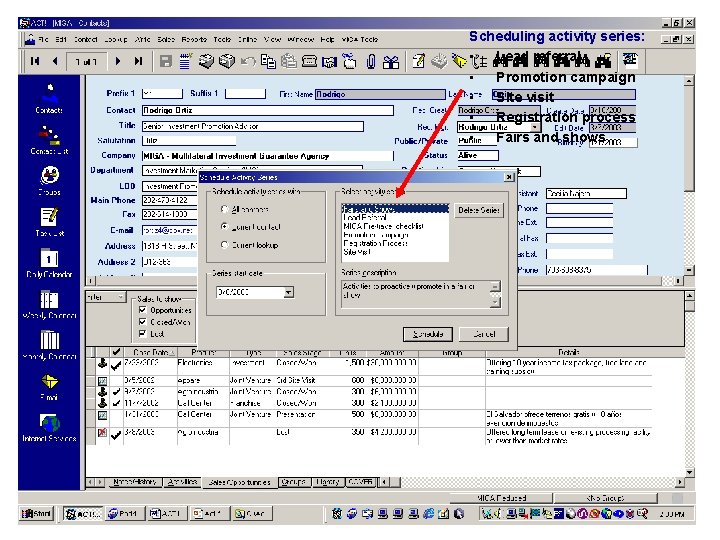
Task: Open the Contact menu
Action: (x=85, y=39)
